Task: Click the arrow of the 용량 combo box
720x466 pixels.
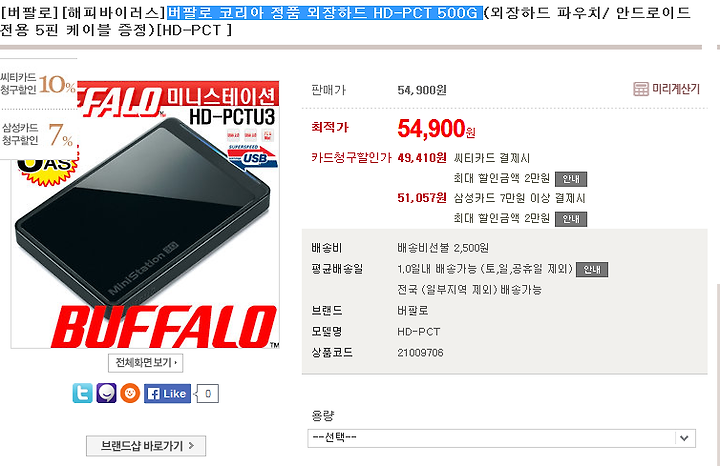Action: 684,438
